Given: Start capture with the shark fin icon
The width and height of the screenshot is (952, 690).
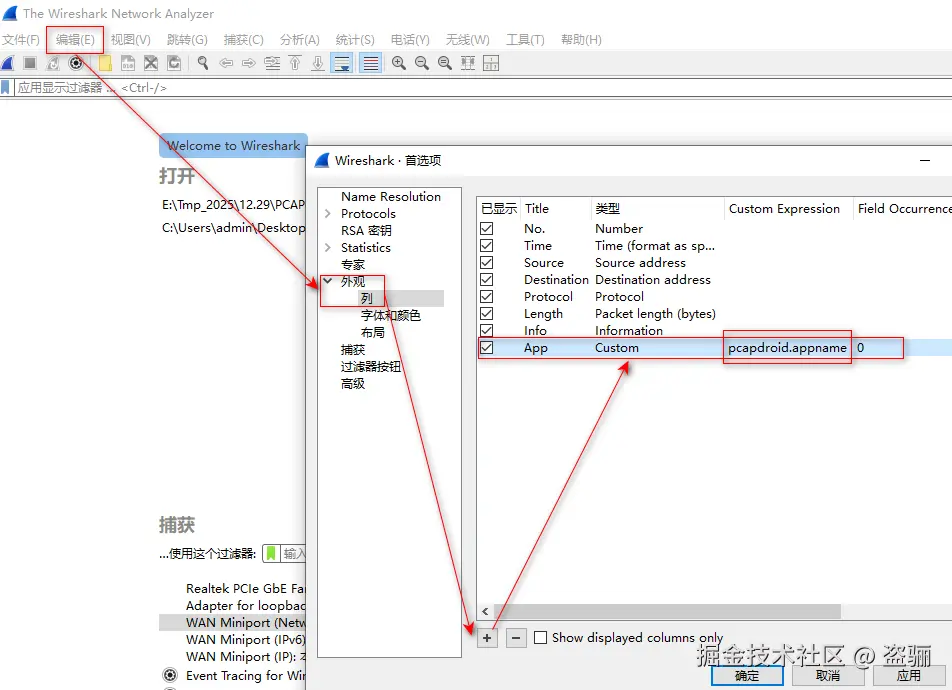Looking at the screenshot, I should coord(8,63).
